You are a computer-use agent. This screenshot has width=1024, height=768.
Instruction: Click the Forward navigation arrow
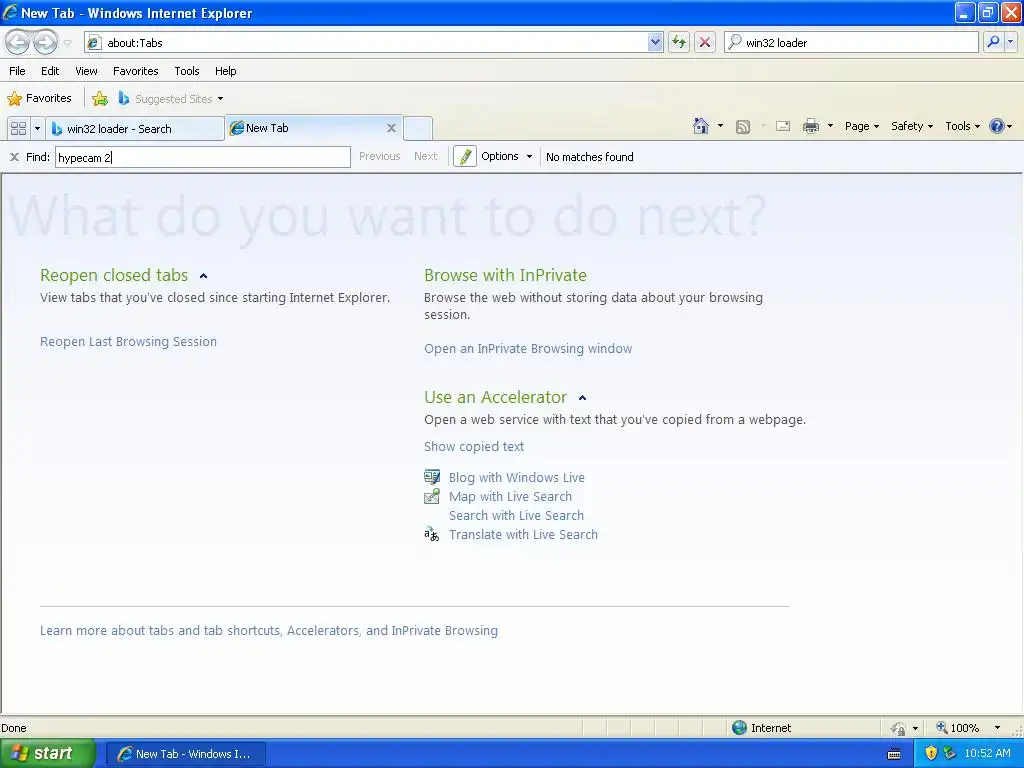click(45, 42)
